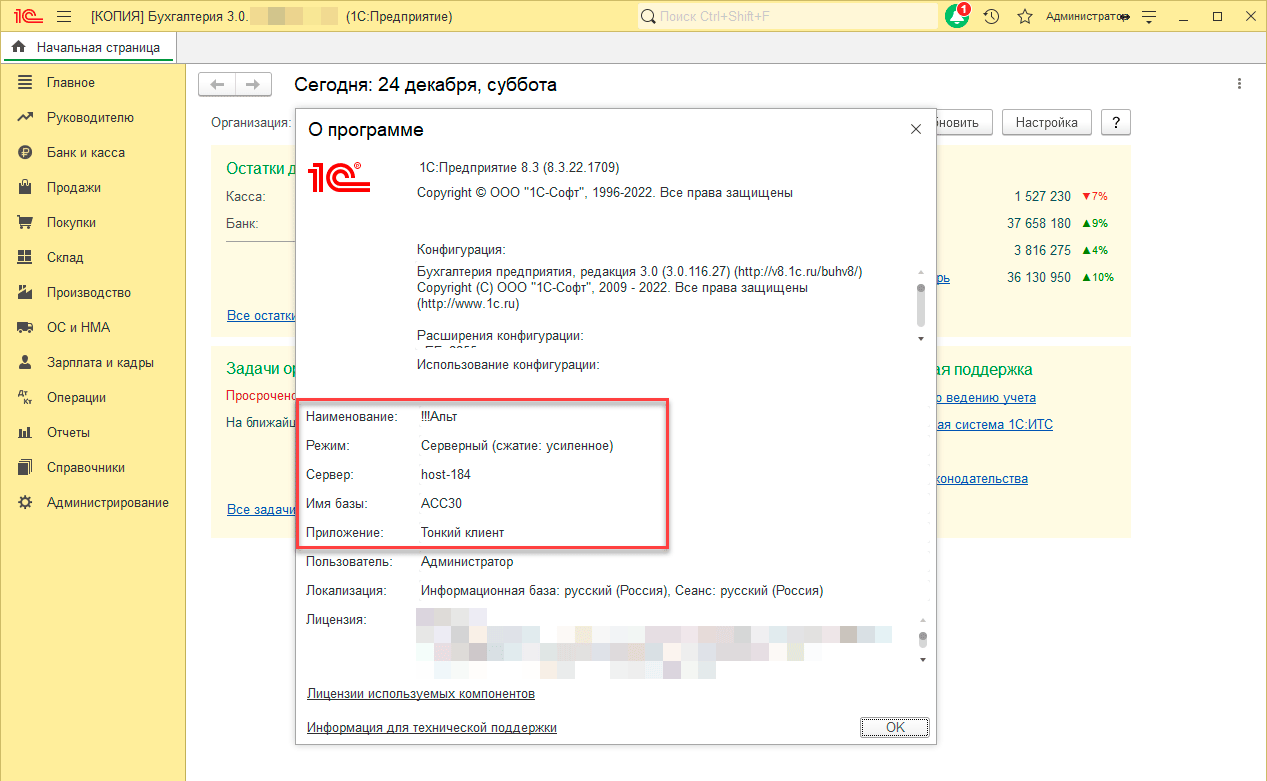Click the Настройка button
Screen dimensions: 1267x781
click(x=1046, y=122)
